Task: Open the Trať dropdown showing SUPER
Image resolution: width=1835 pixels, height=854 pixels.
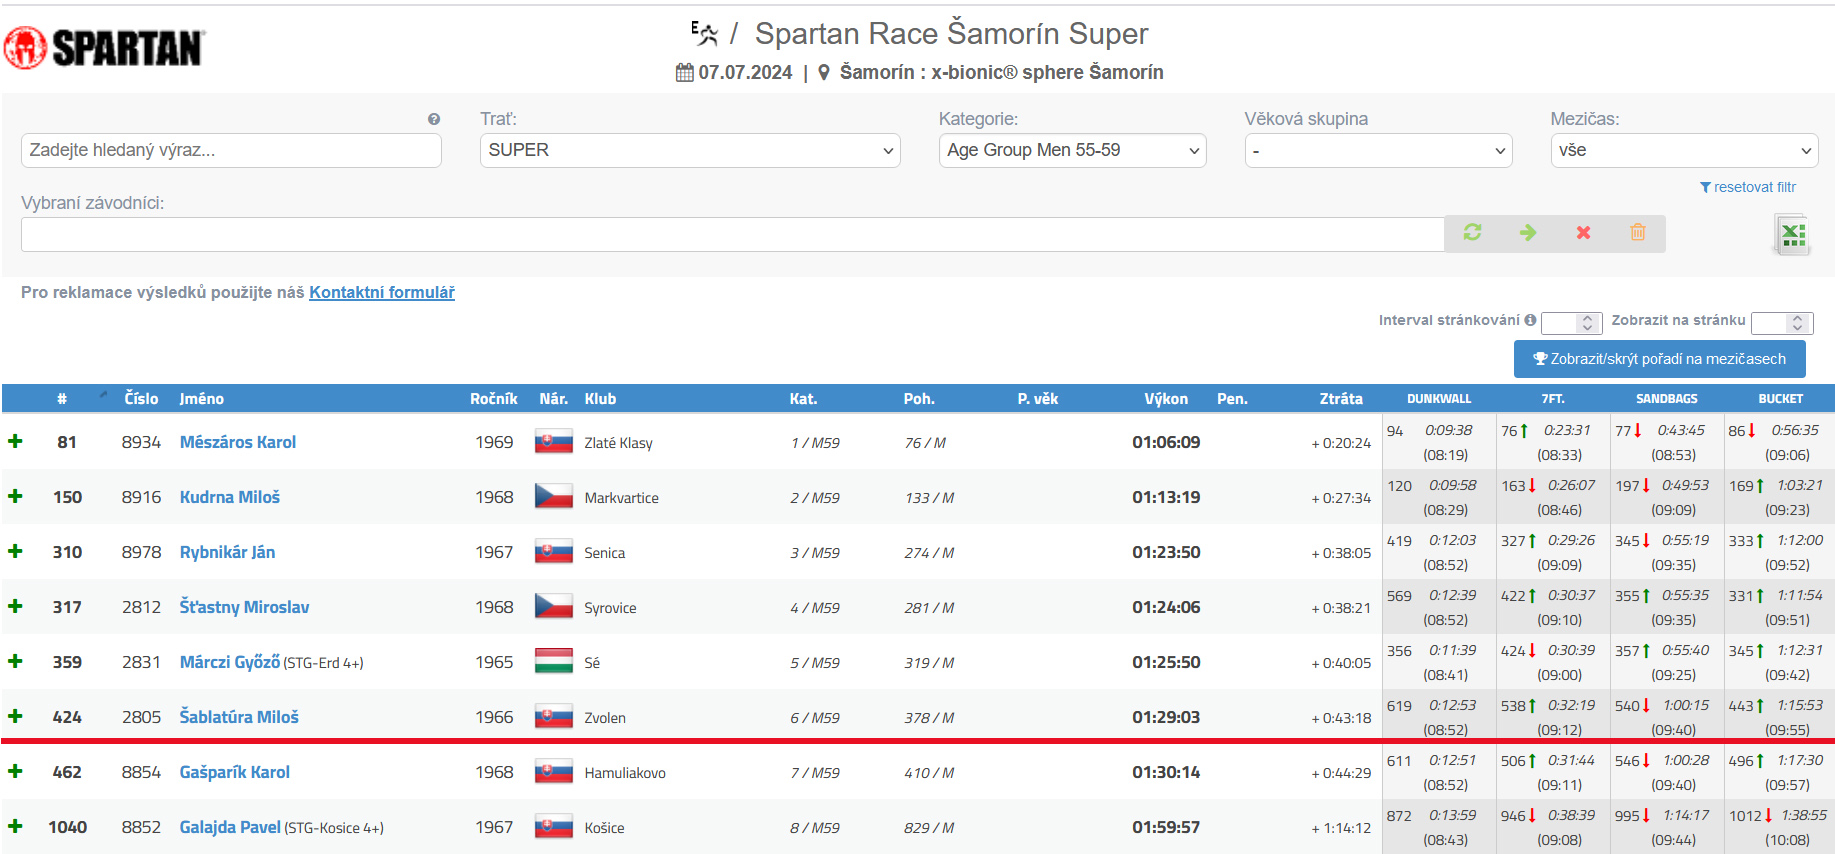Action: tap(690, 150)
